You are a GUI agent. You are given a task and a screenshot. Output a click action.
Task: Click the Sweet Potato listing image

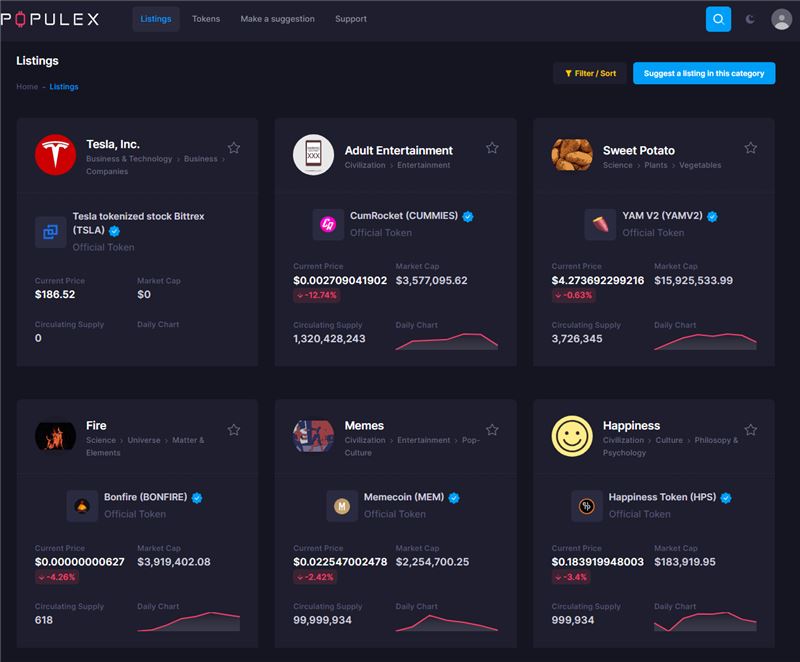pyautogui.click(x=572, y=155)
